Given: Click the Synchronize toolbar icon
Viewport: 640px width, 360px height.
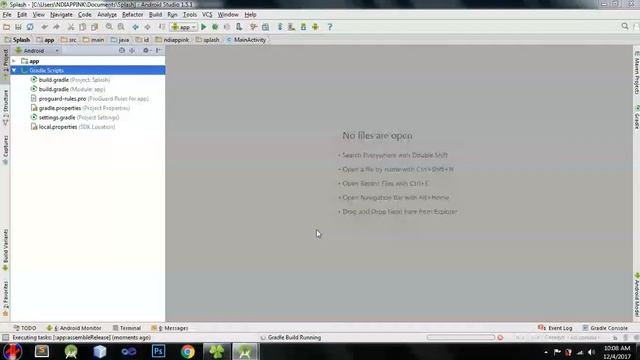Looking at the screenshot, I should tap(30, 27).
